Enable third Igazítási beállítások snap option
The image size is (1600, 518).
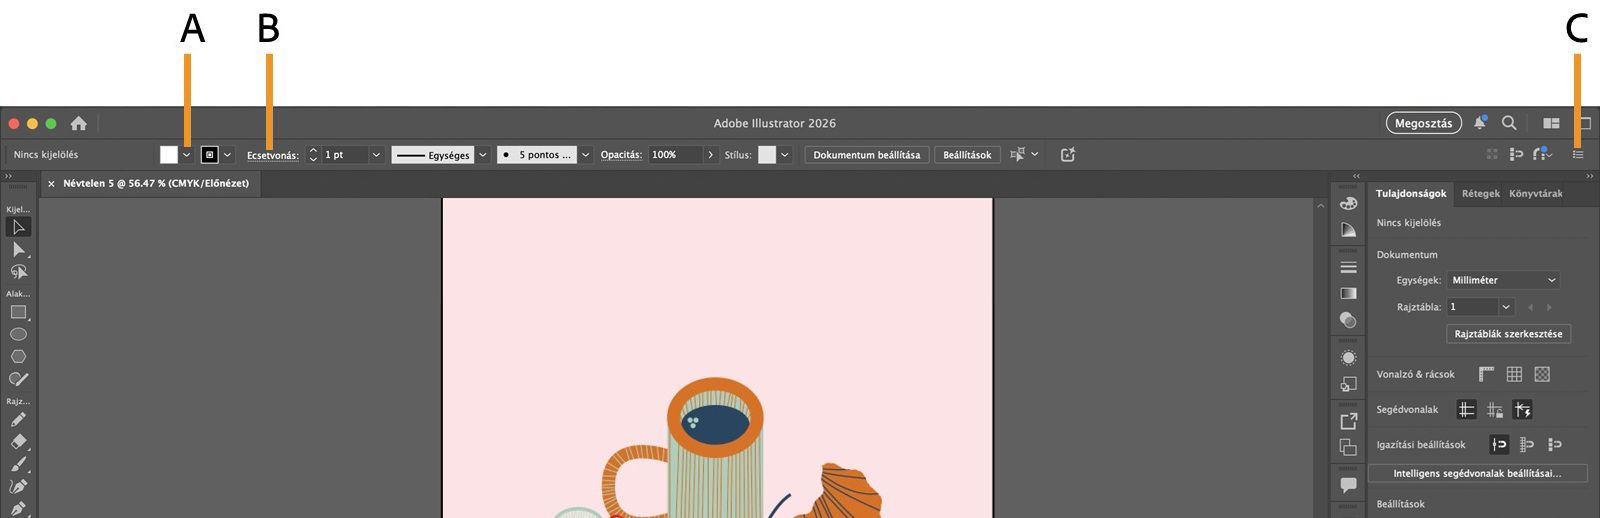tap(1554, 444)
